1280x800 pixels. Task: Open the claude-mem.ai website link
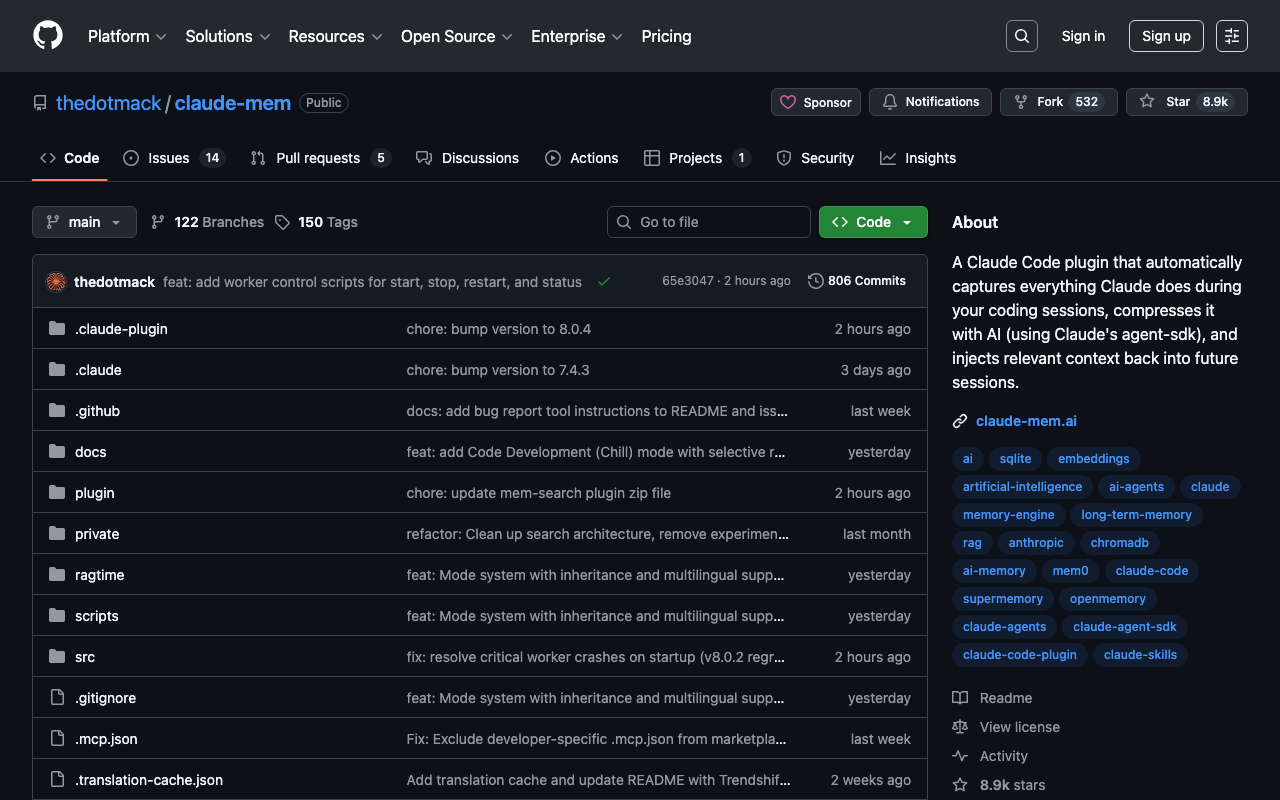click(1026, 421)
